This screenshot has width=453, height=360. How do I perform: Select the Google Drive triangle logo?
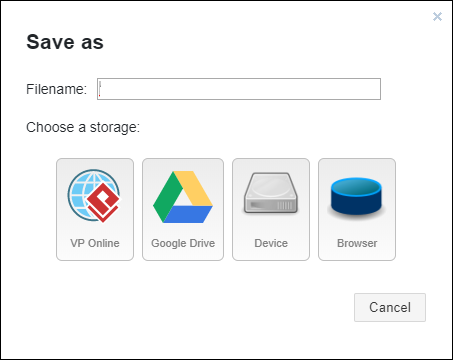[183, 197]
